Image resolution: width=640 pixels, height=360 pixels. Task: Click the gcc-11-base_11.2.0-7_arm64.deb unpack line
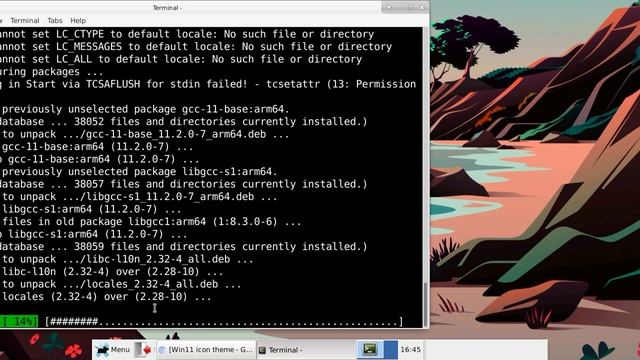145,134
